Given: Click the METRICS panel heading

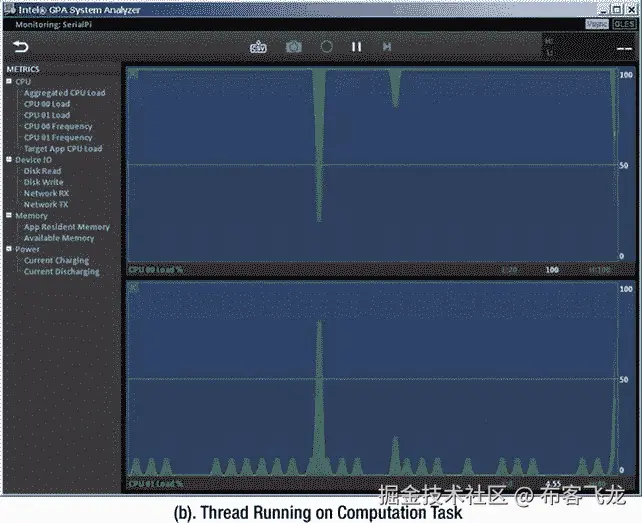Looking at the screenshot, I should (x=23, y=69).
